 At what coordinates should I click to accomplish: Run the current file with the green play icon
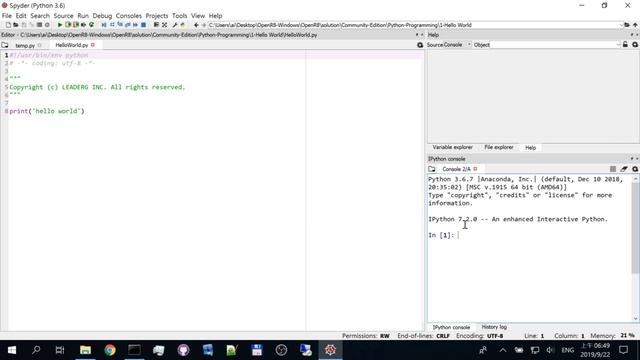[60, 25]
